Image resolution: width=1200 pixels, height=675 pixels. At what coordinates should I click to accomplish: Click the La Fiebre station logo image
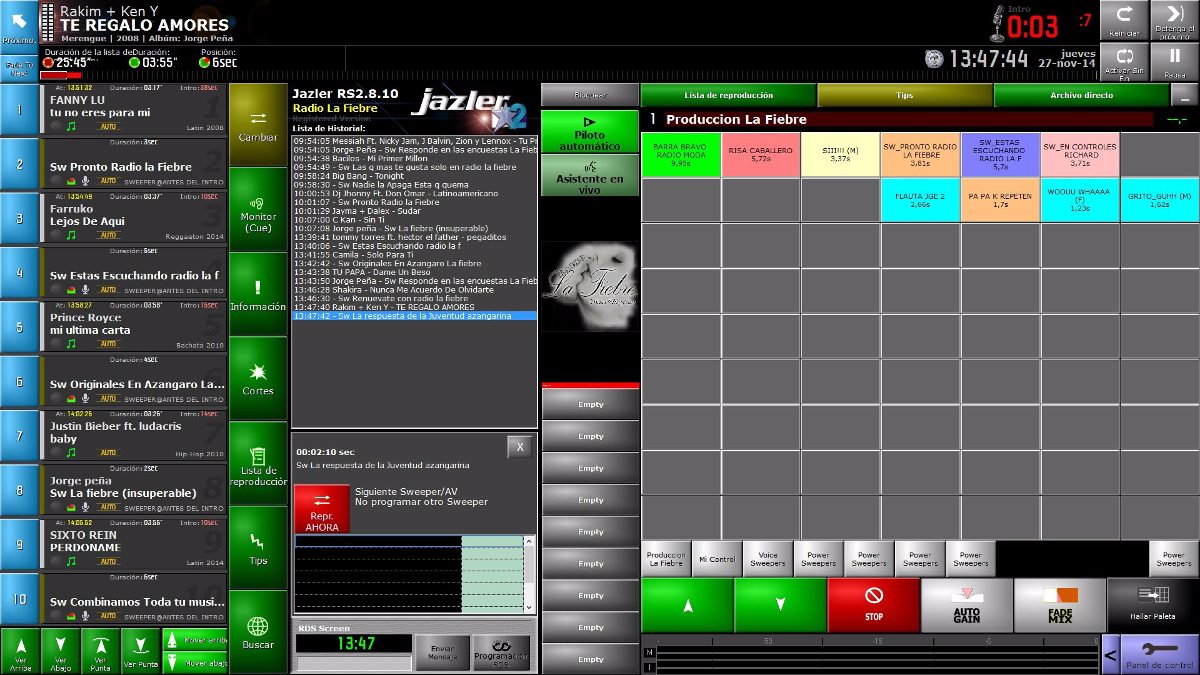[590, 286]
